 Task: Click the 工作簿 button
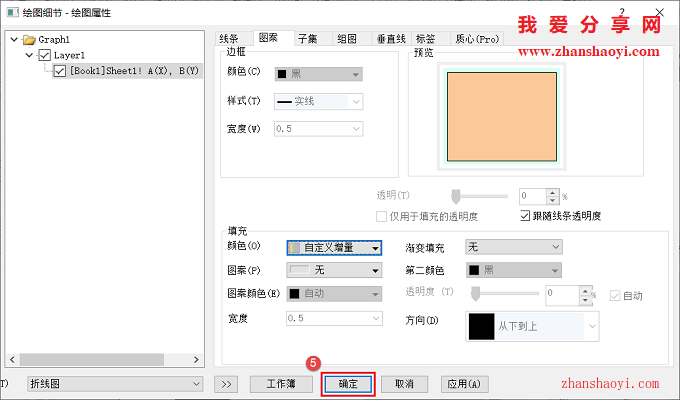tap(281, 384)
